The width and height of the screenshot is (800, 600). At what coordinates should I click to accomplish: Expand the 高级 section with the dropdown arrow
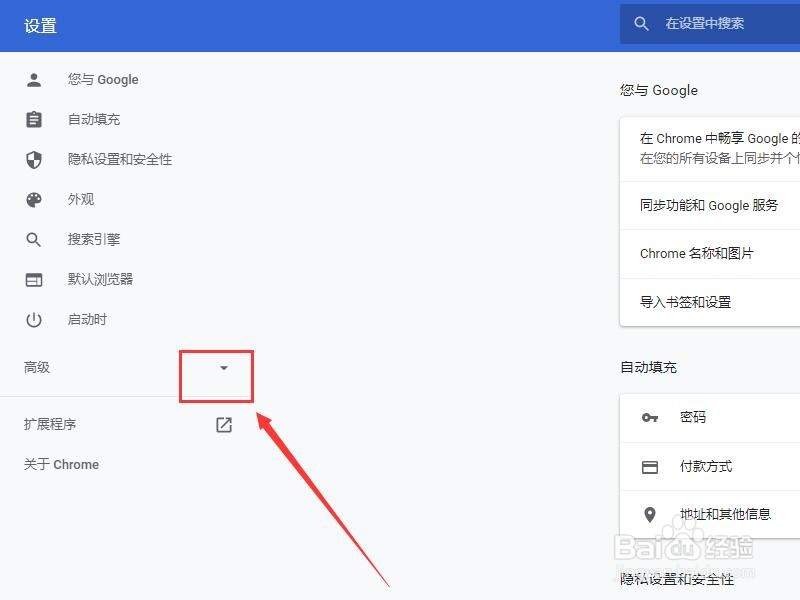(223, 368)
